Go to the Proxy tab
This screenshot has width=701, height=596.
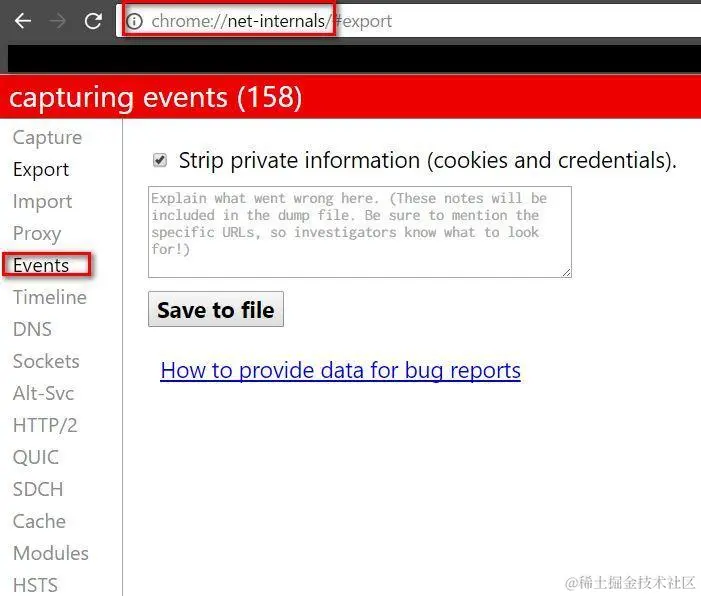[37, 233]
